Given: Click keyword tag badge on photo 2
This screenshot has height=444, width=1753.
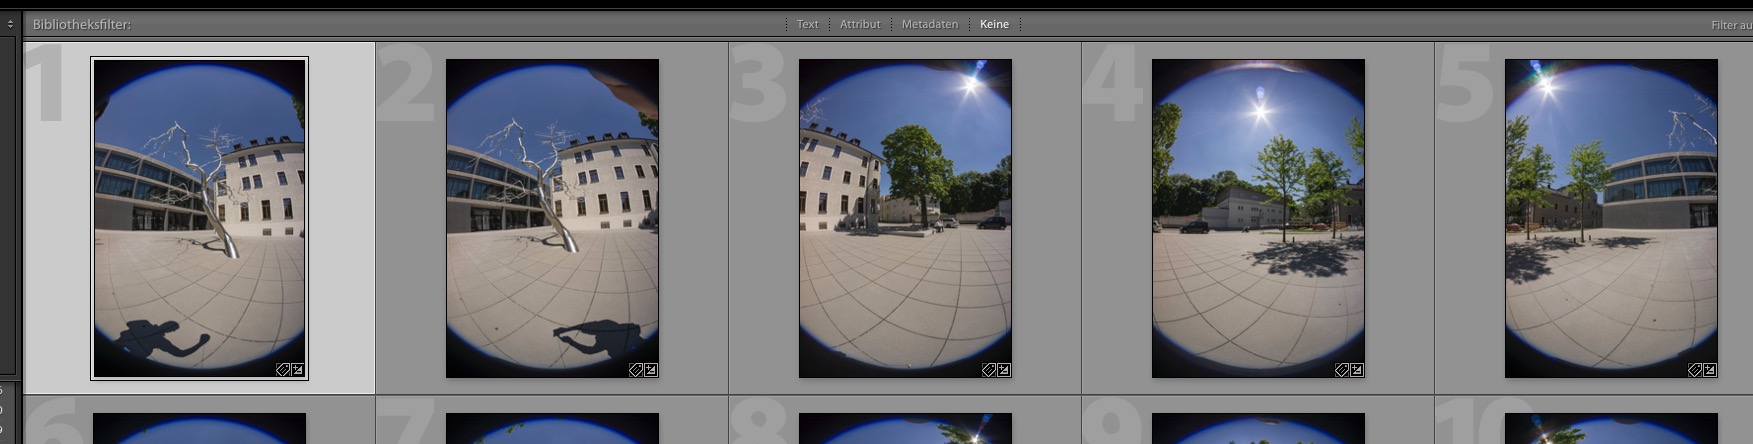Looking at the screenshot, I should (635, 370).
